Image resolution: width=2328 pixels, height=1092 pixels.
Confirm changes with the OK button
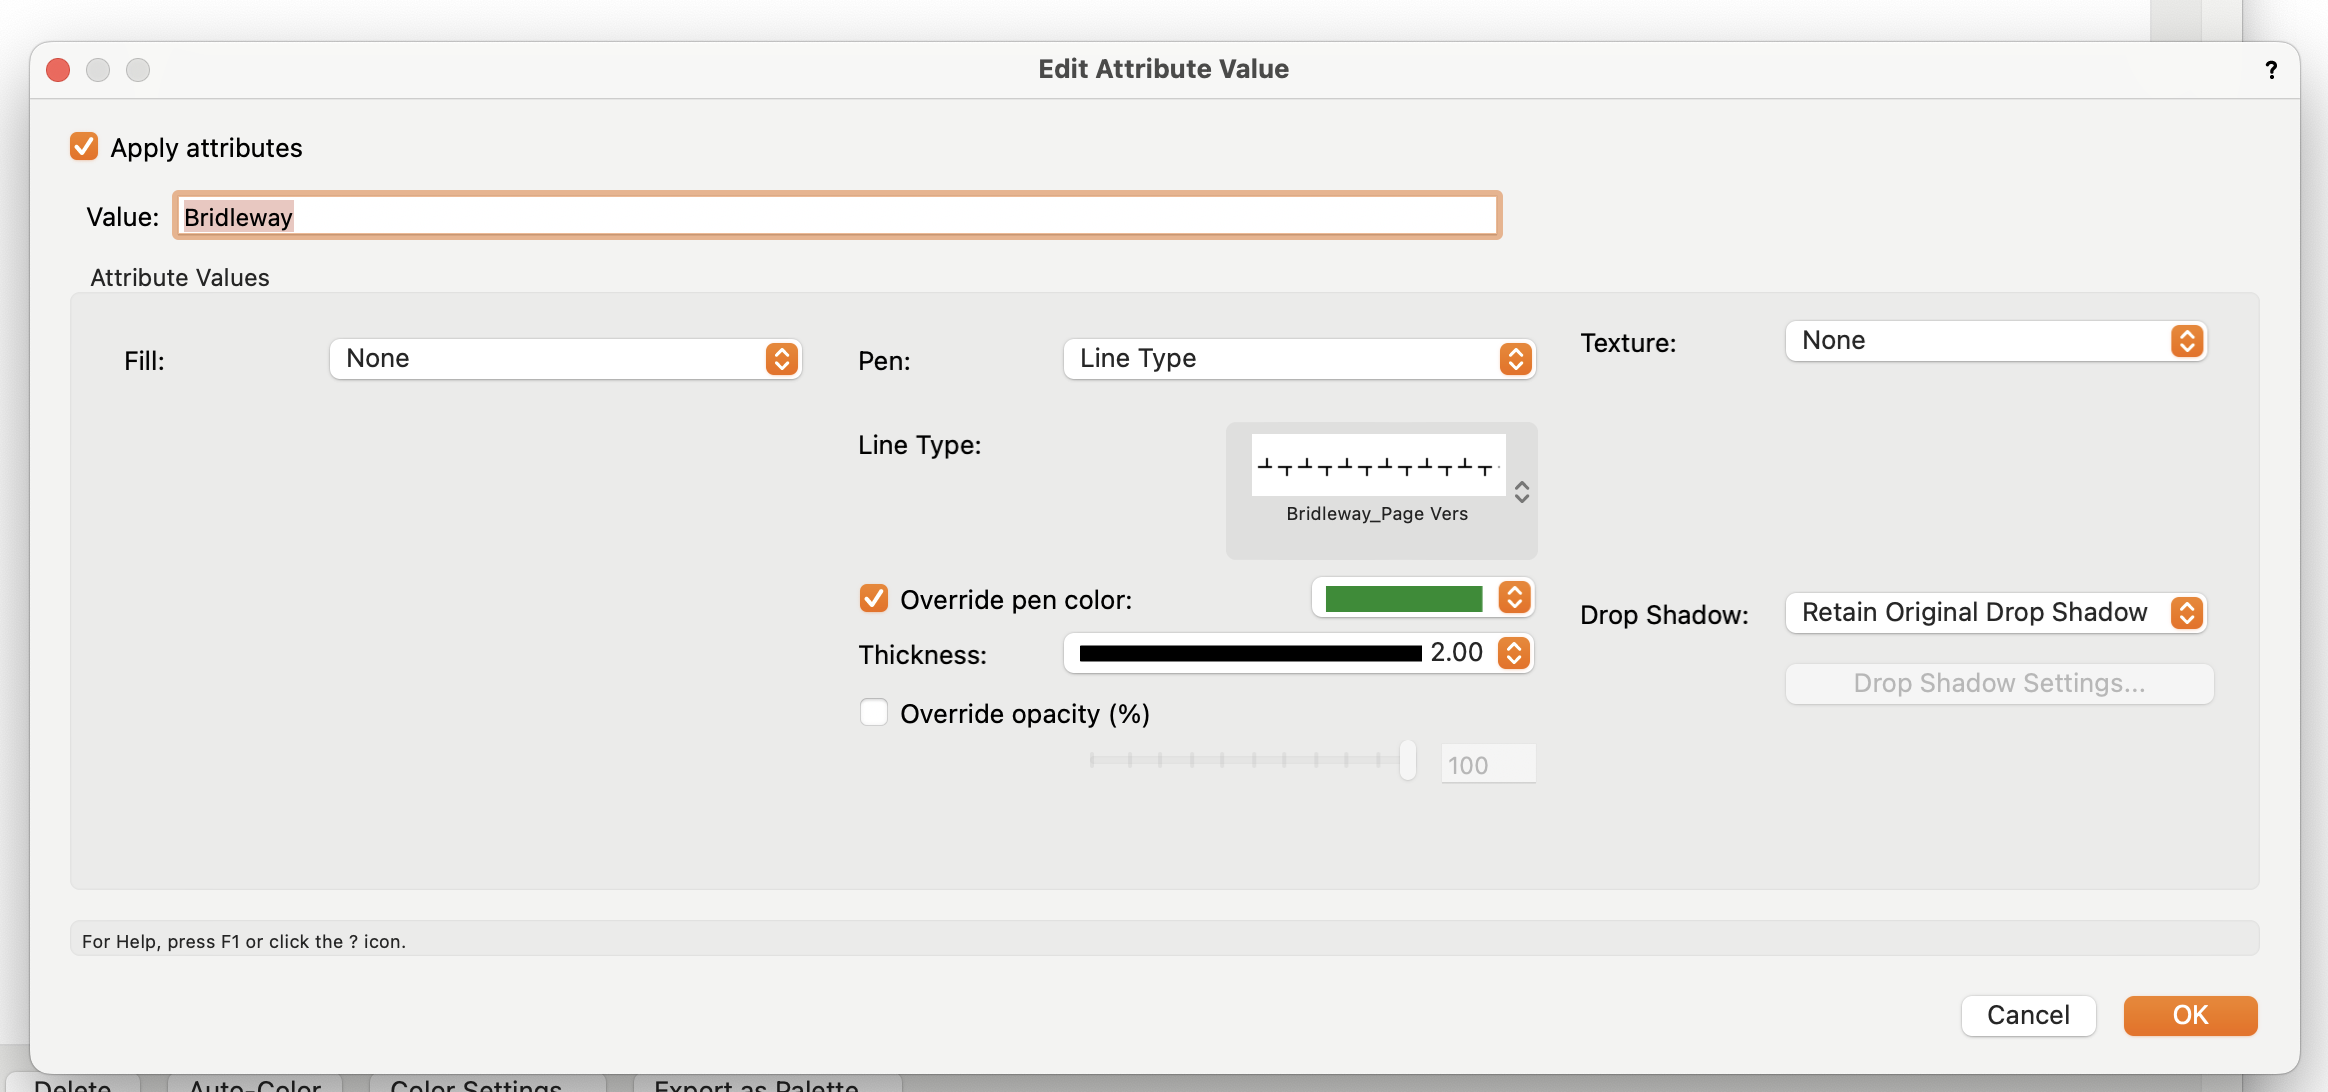click(2189, 1015)
